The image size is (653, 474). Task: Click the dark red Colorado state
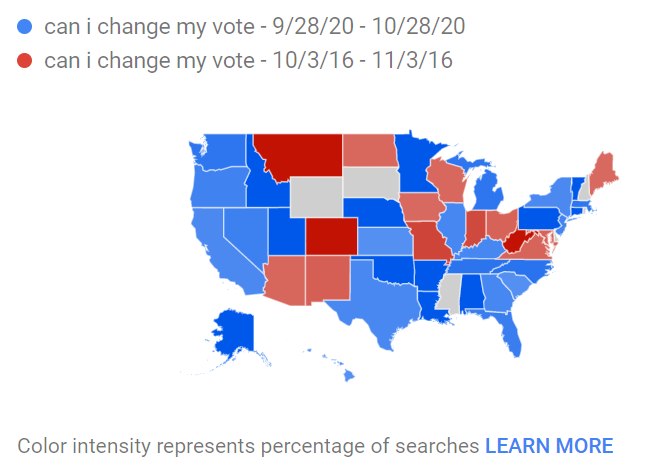331,236
